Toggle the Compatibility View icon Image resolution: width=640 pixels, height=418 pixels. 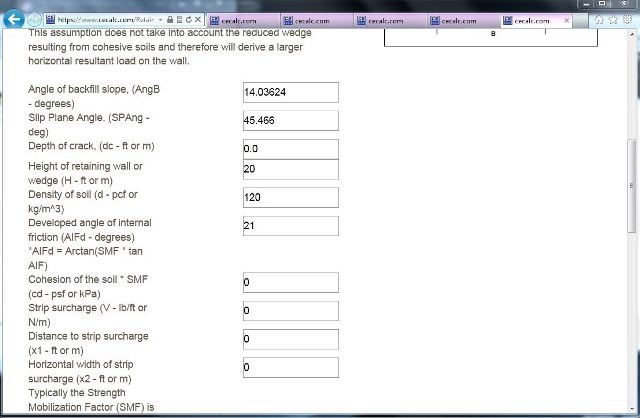[x=179, y=20]
